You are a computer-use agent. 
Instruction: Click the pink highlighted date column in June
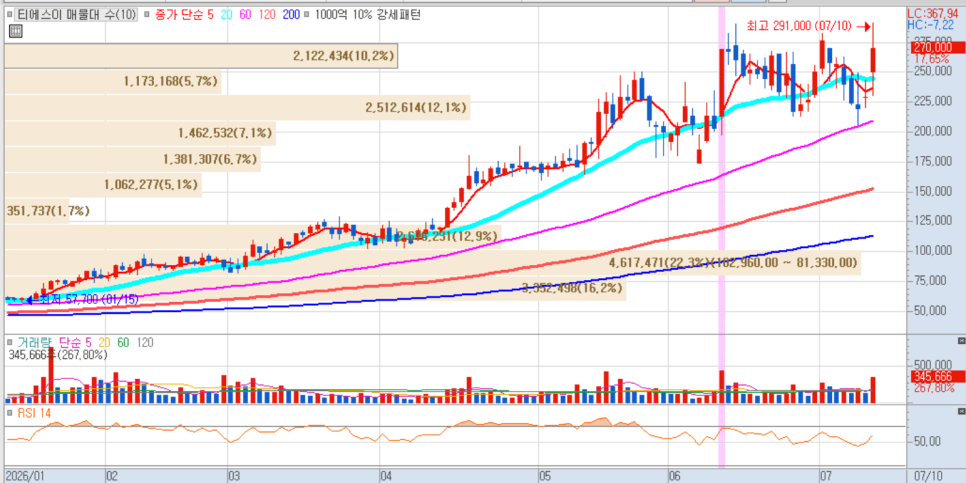pyautogui.click(x=721, y=237)
